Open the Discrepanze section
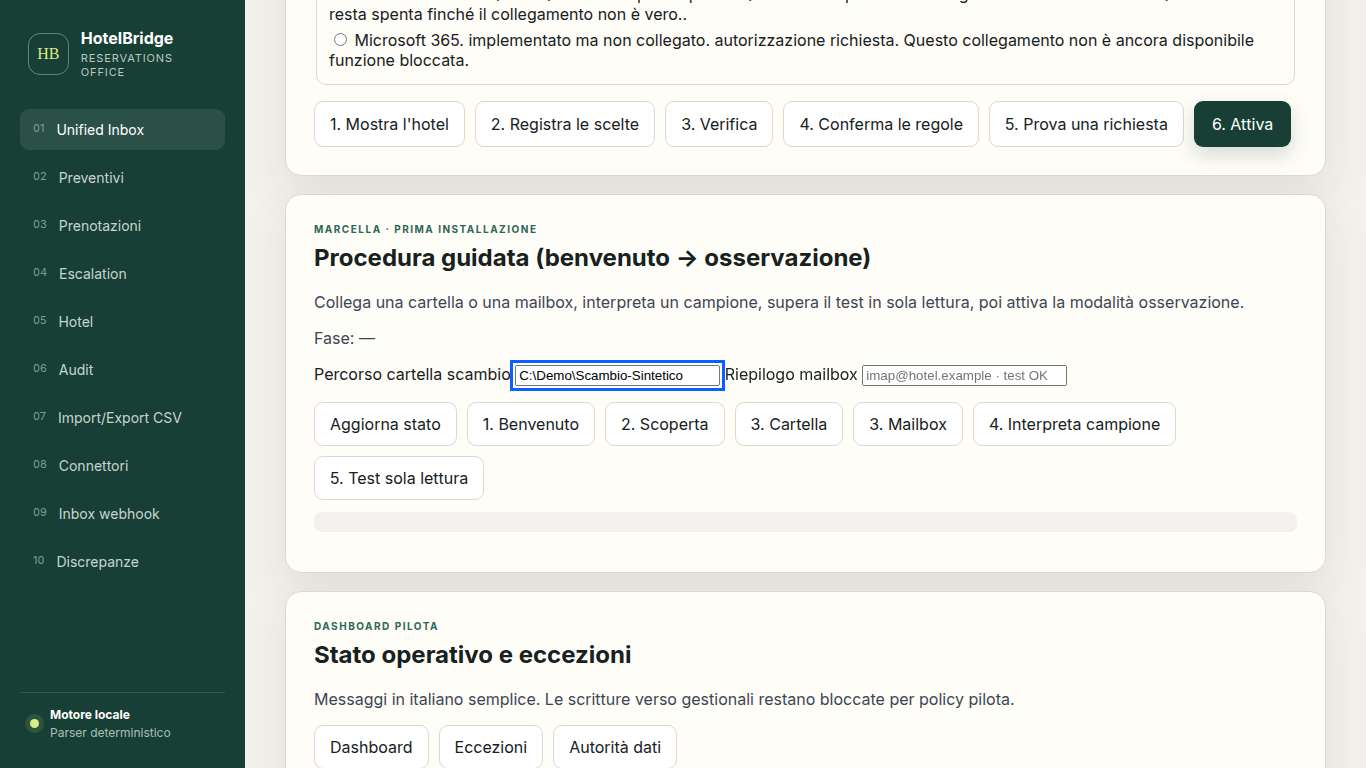 click(x=122, y=562)
